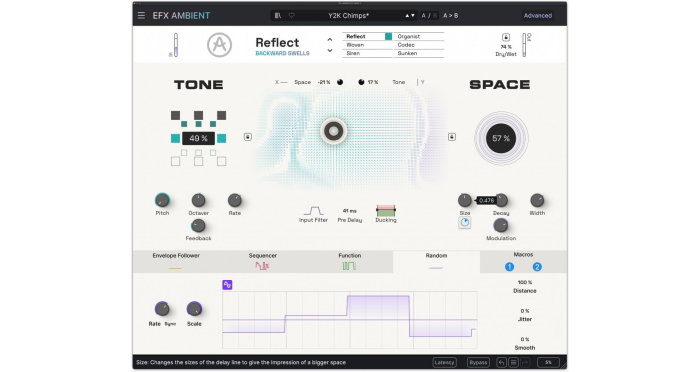
Task: Click the input level slider at left
Action: point(175,45)
